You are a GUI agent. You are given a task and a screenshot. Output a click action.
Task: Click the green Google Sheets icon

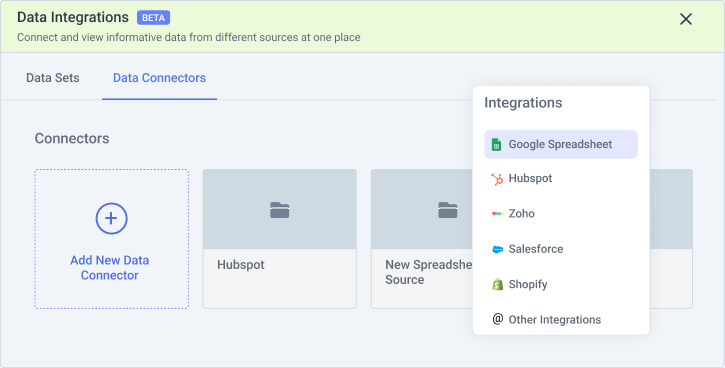coord(497,144)
